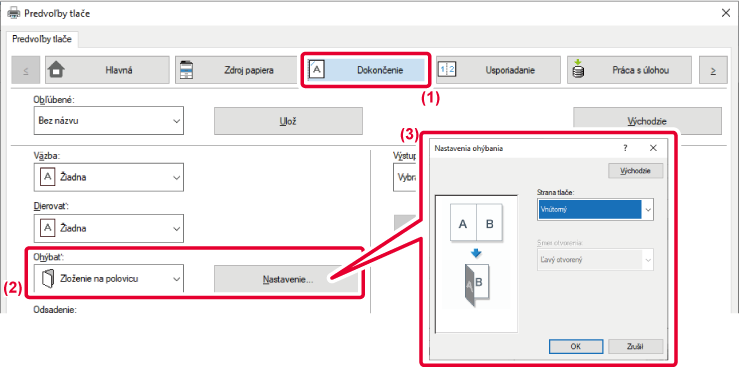Screen dimensions: 739x371
Task: Click the house icon on Hlavná tab
Action: point(57,70)
